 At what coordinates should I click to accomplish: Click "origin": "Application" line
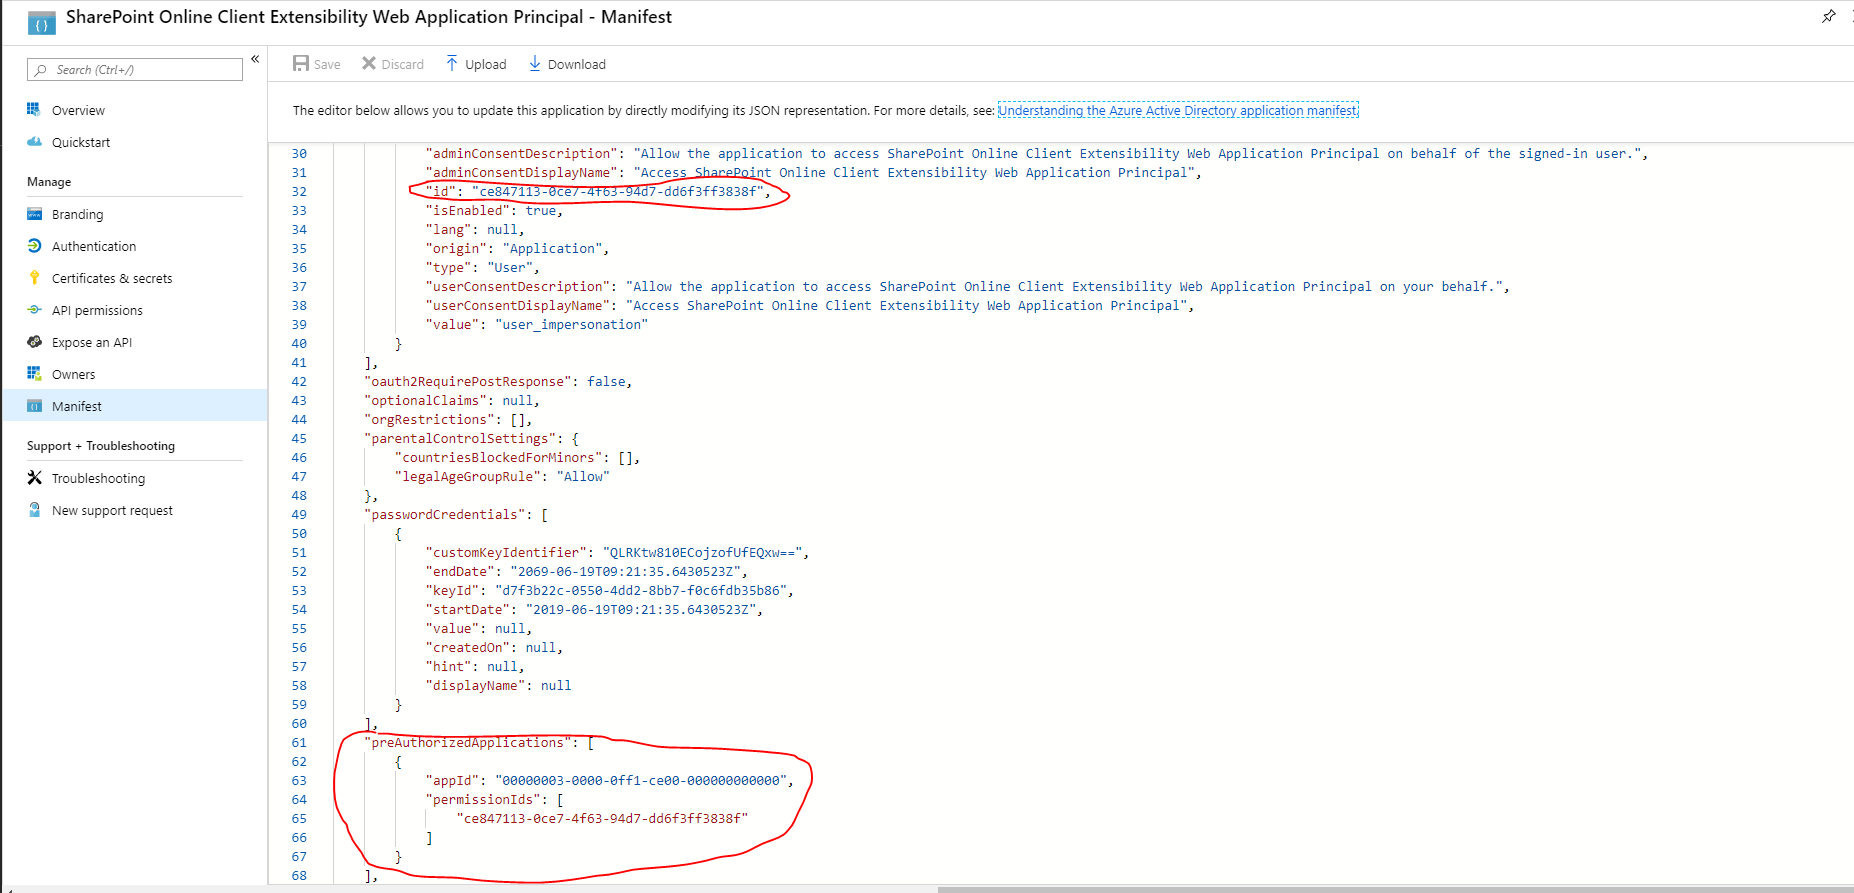pos(517,248)
